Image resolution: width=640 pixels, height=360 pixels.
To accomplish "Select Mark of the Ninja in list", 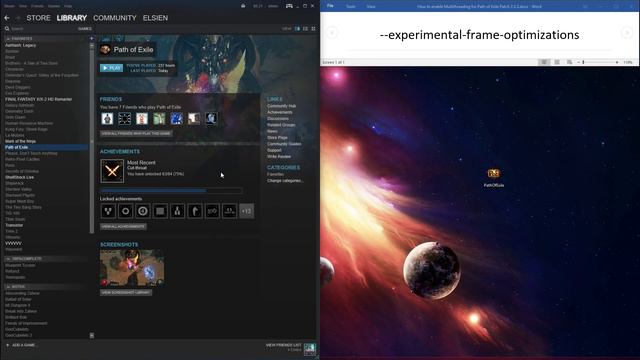I will point(20,141).
